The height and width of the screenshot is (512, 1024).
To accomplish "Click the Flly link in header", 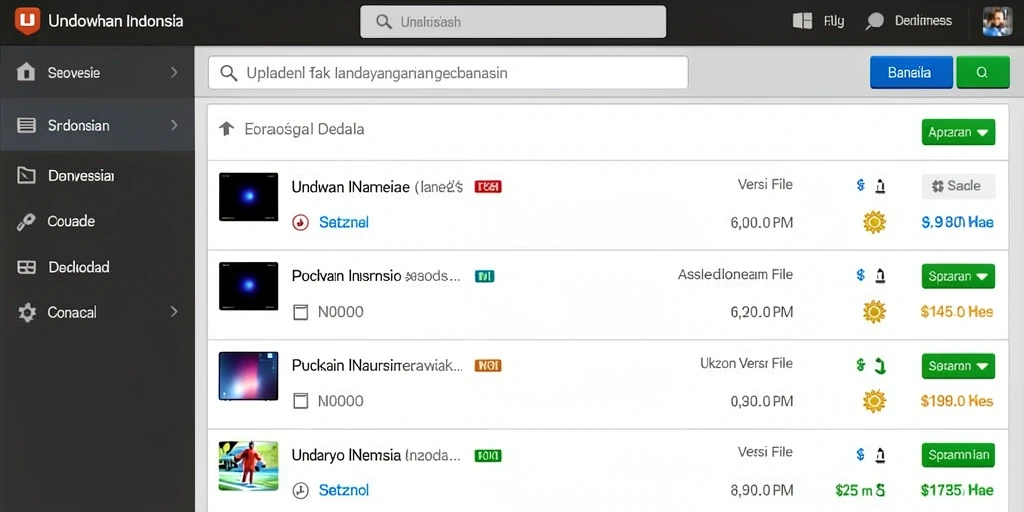I will pyautogui.click(x=834, y=22).
